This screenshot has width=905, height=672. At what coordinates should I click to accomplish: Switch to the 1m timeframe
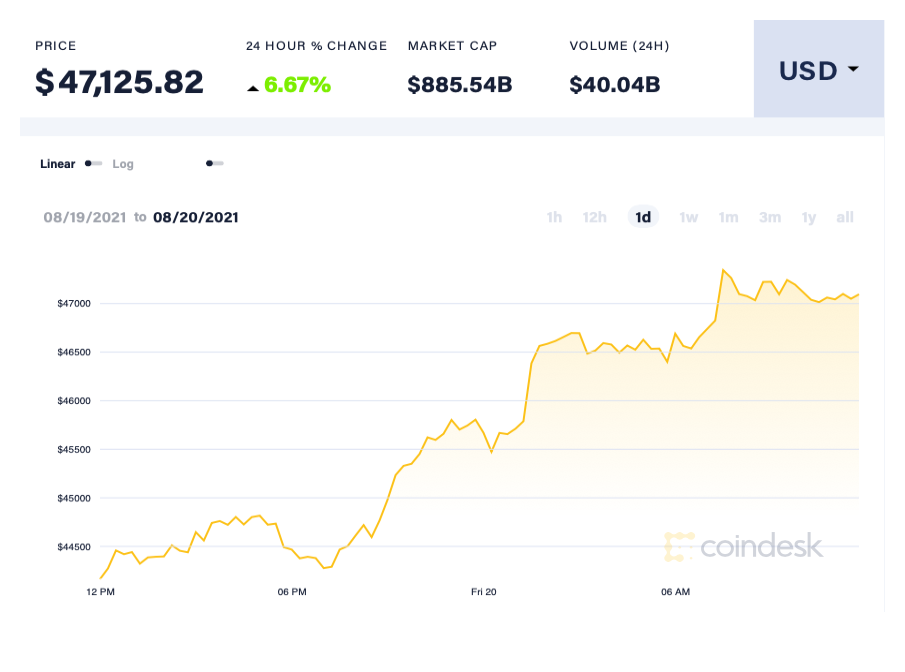pos(728,217)
